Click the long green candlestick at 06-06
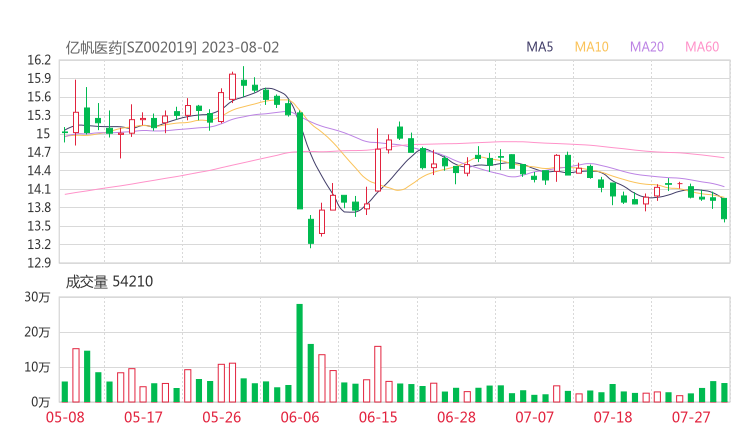The width and height of the screenshot is (740, 440). click(300, 161)
